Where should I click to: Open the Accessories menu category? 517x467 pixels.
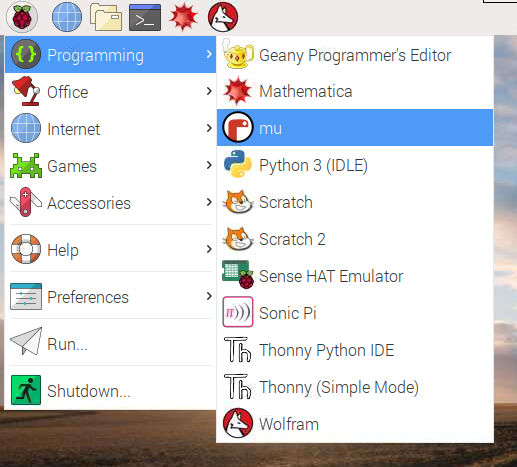coord(110,202)
